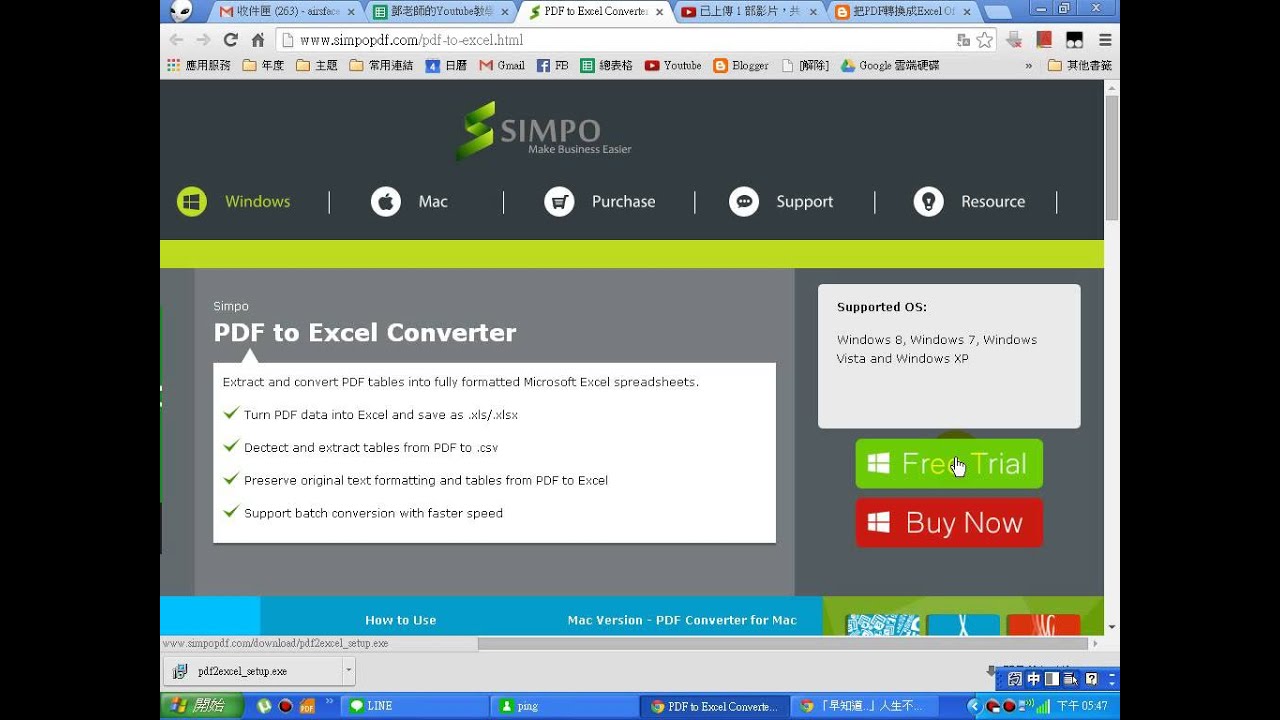Image resolution: width=1280 pixels, height=720 pixels.
Task: Open the FB bookmark
Action: click(x=553, y=65)
